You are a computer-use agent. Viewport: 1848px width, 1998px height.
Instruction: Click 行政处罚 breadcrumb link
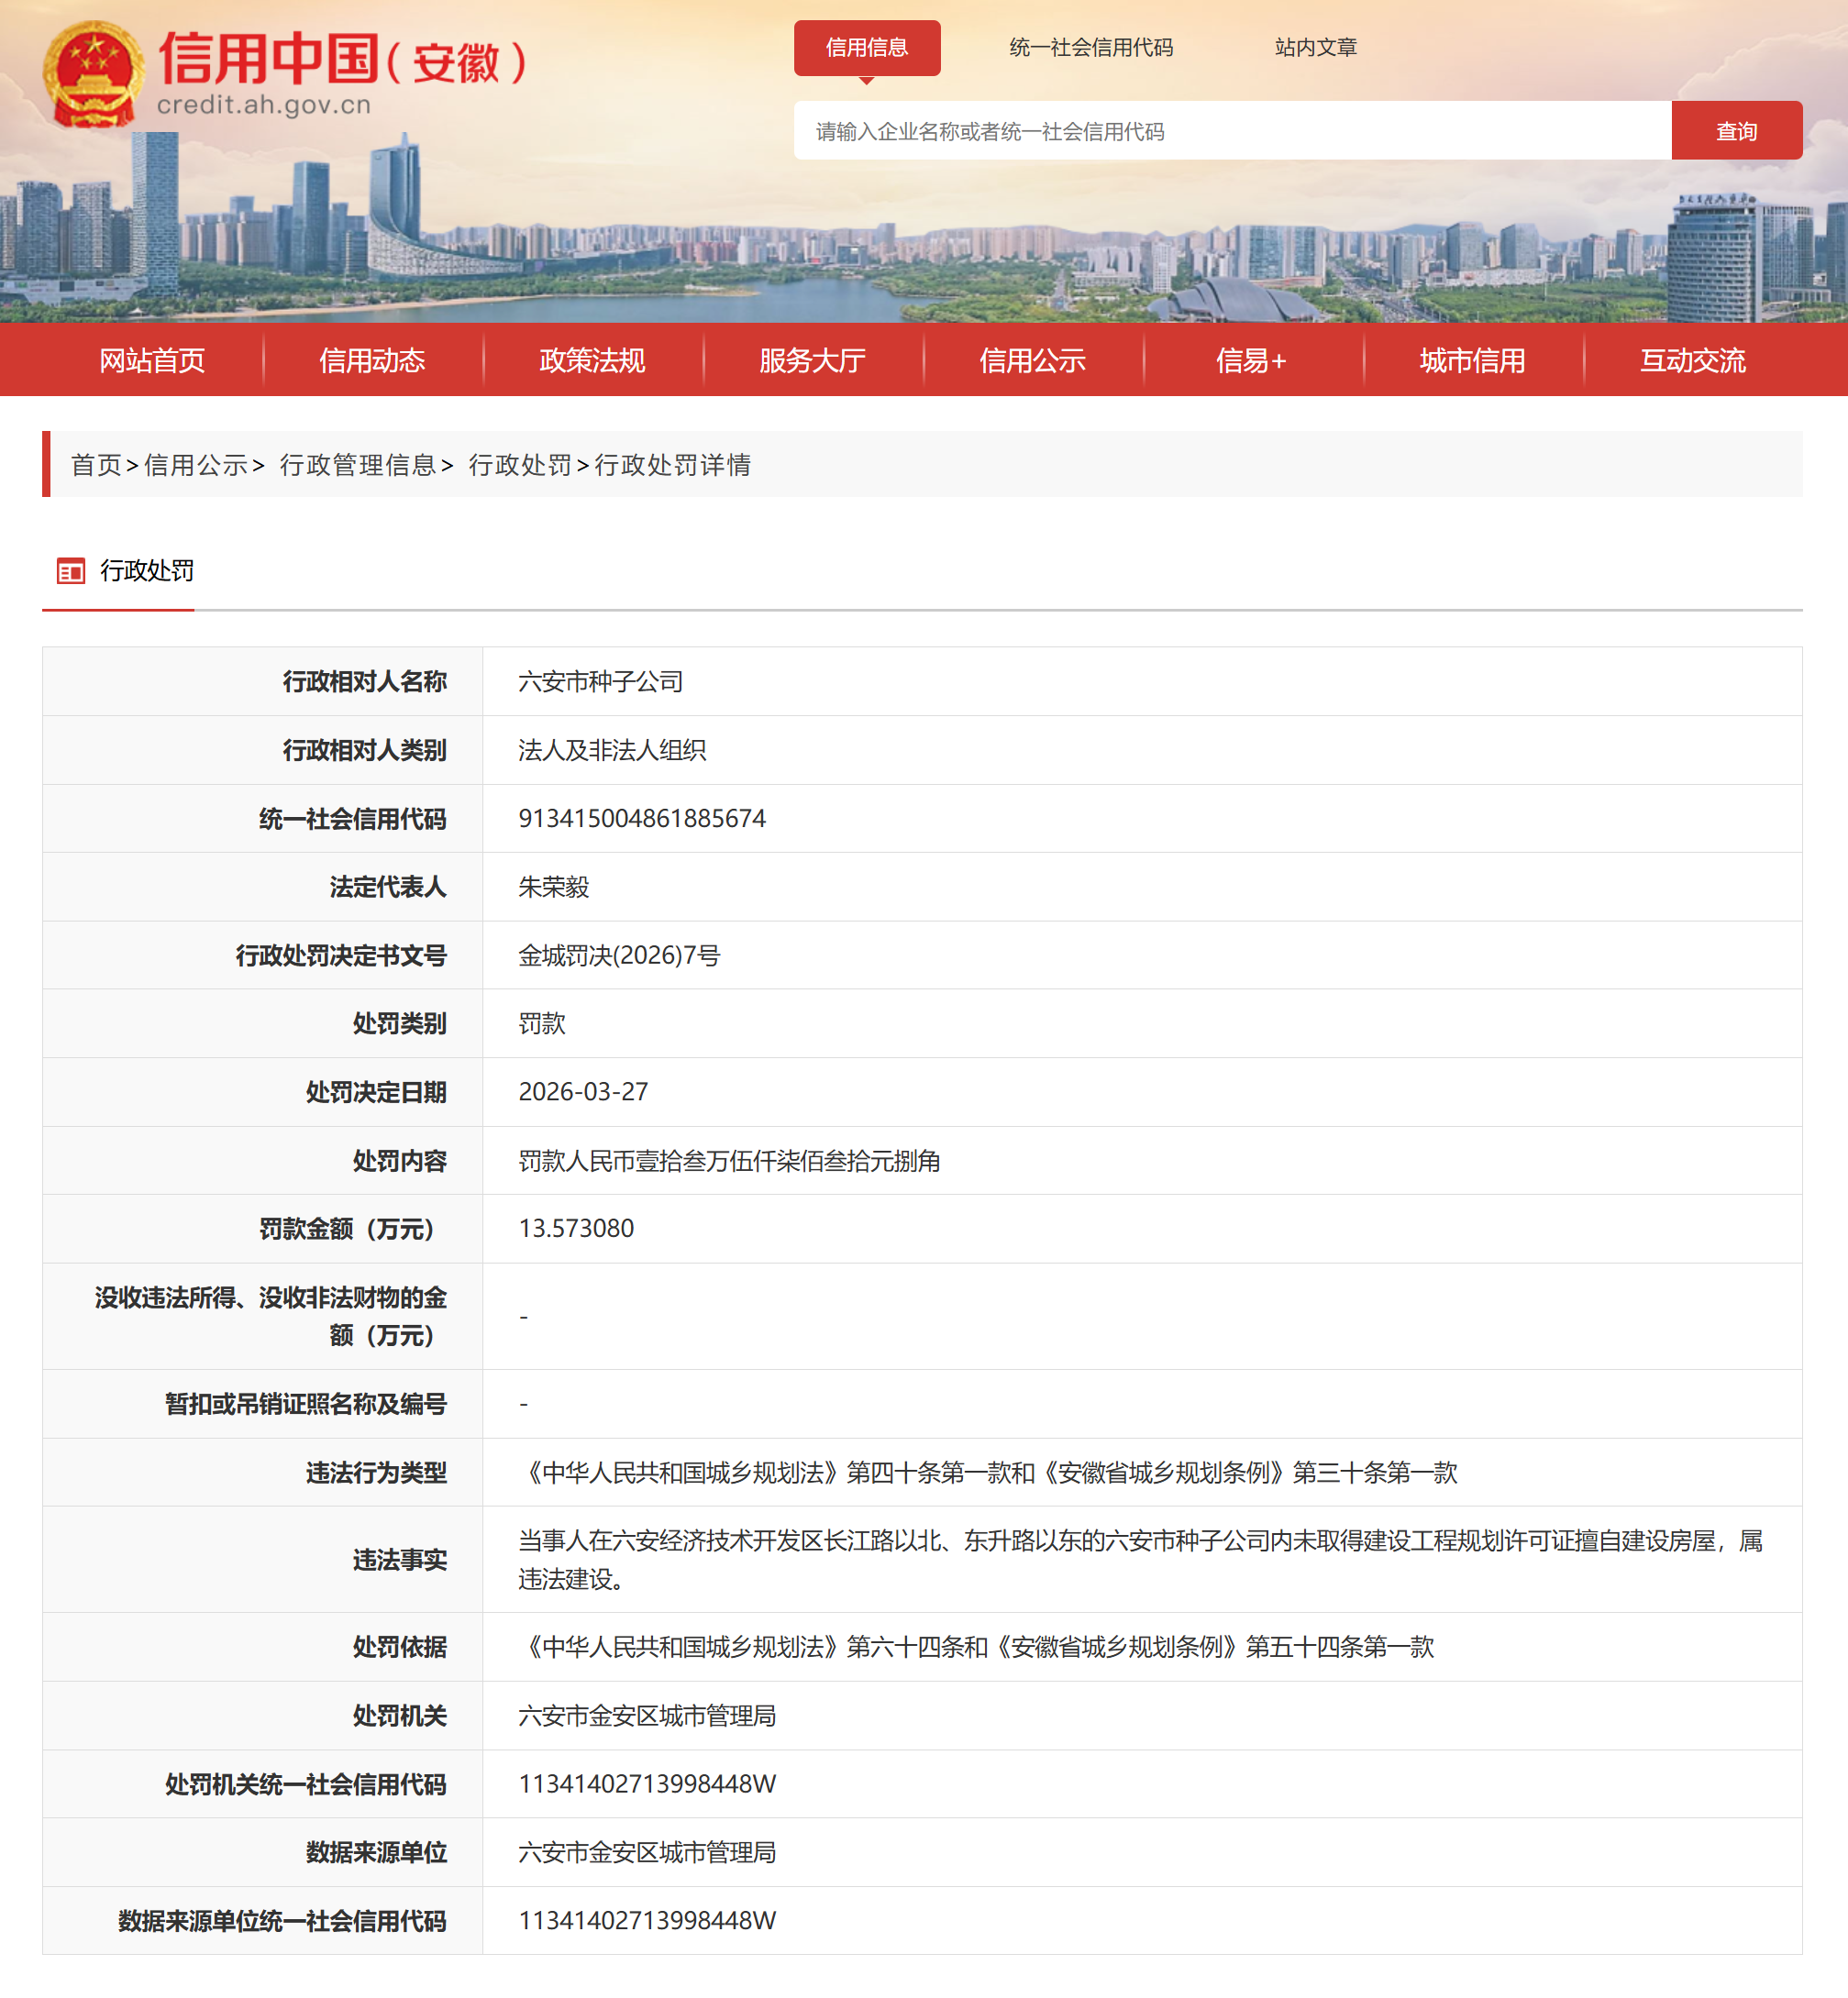(x=519, y=465)
